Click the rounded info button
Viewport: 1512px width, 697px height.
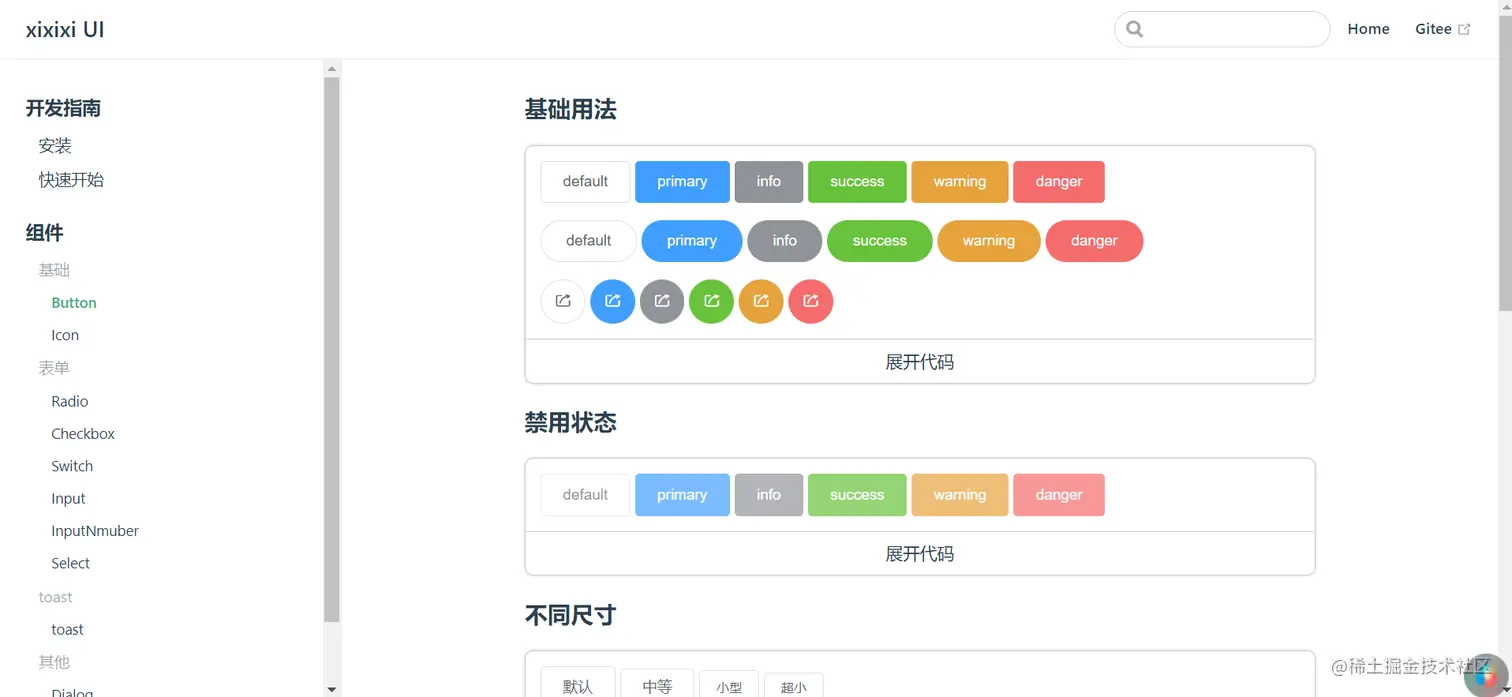pos(785,241)
